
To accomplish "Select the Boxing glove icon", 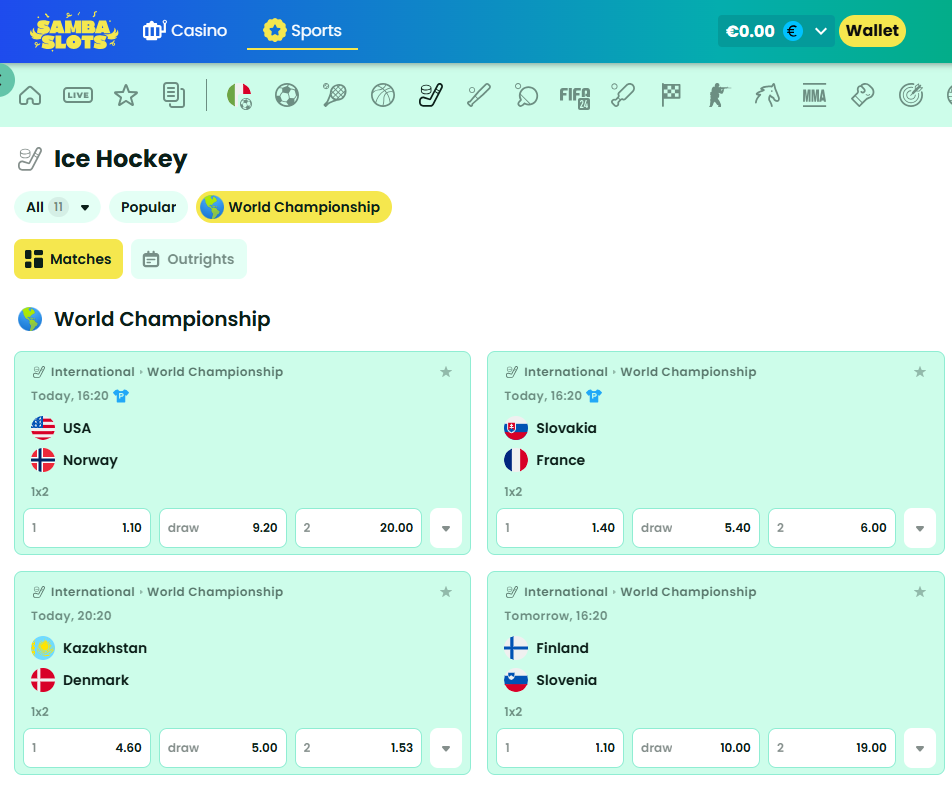I will tap(862, 95).
